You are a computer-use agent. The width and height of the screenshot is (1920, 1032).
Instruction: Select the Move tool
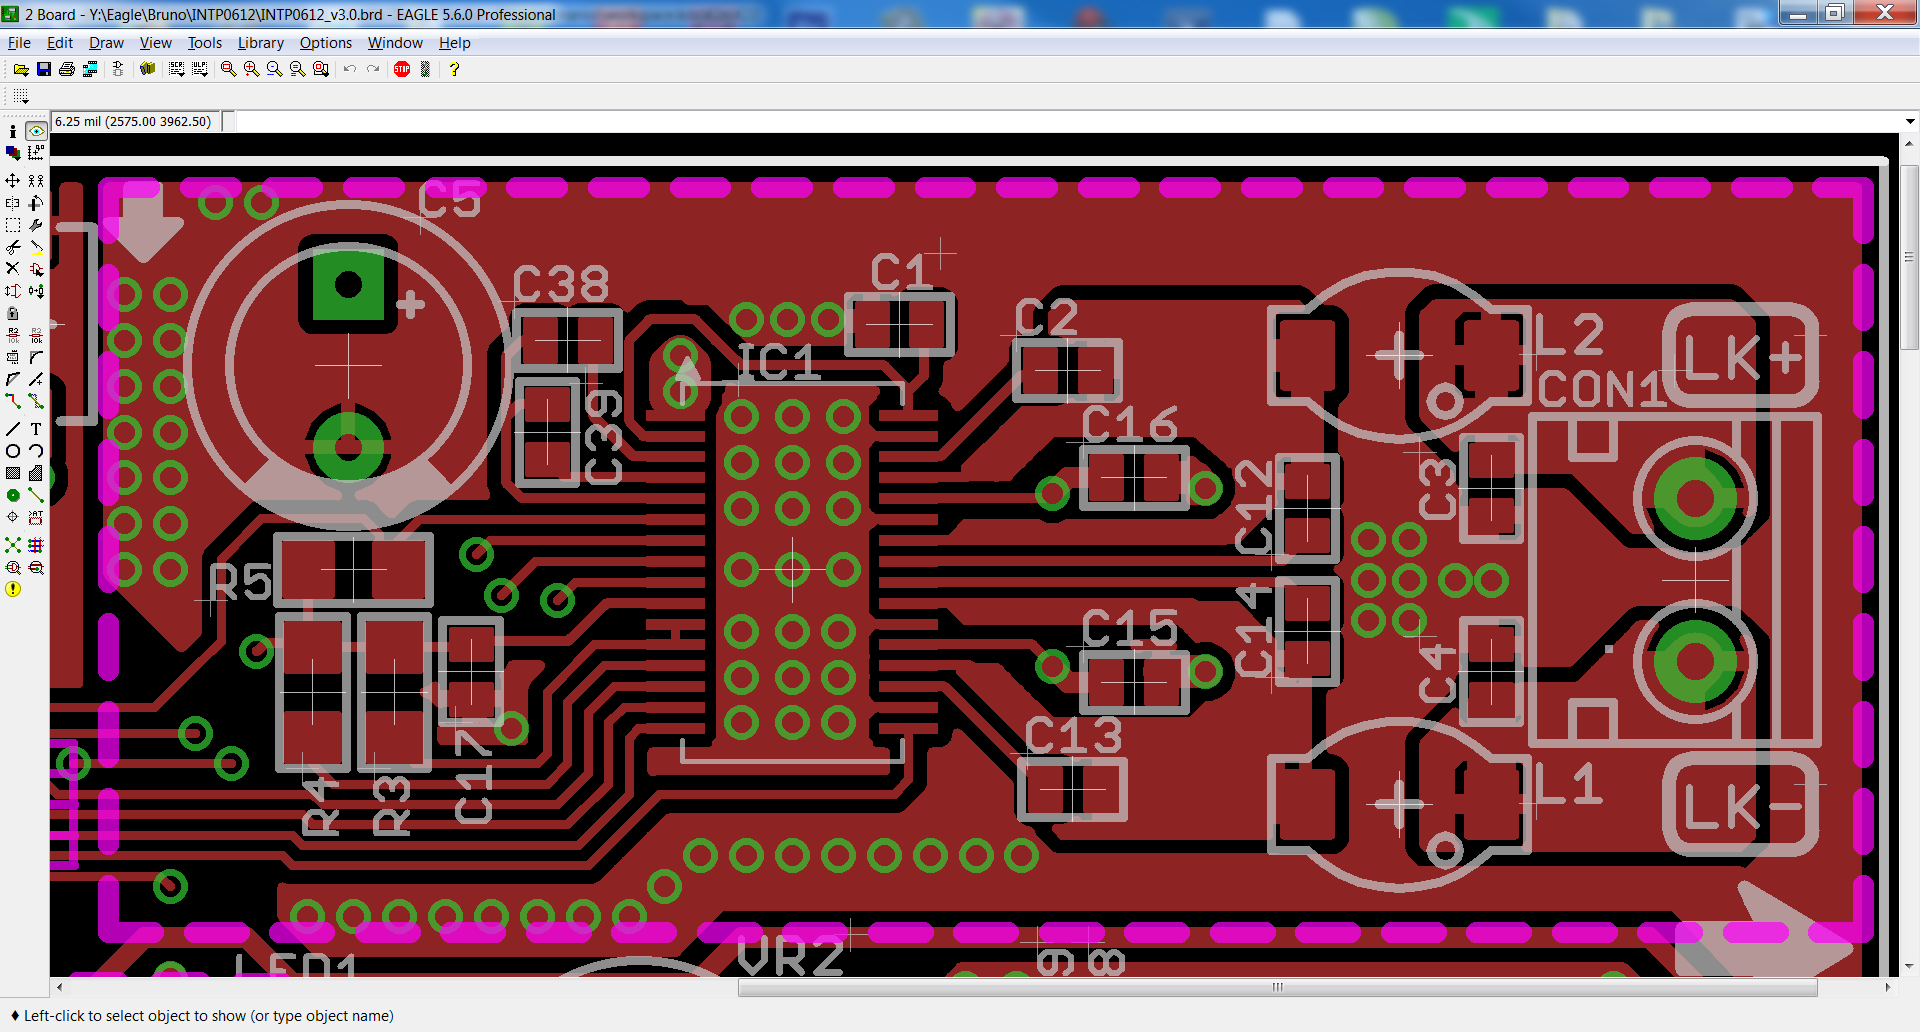(13, 181)
